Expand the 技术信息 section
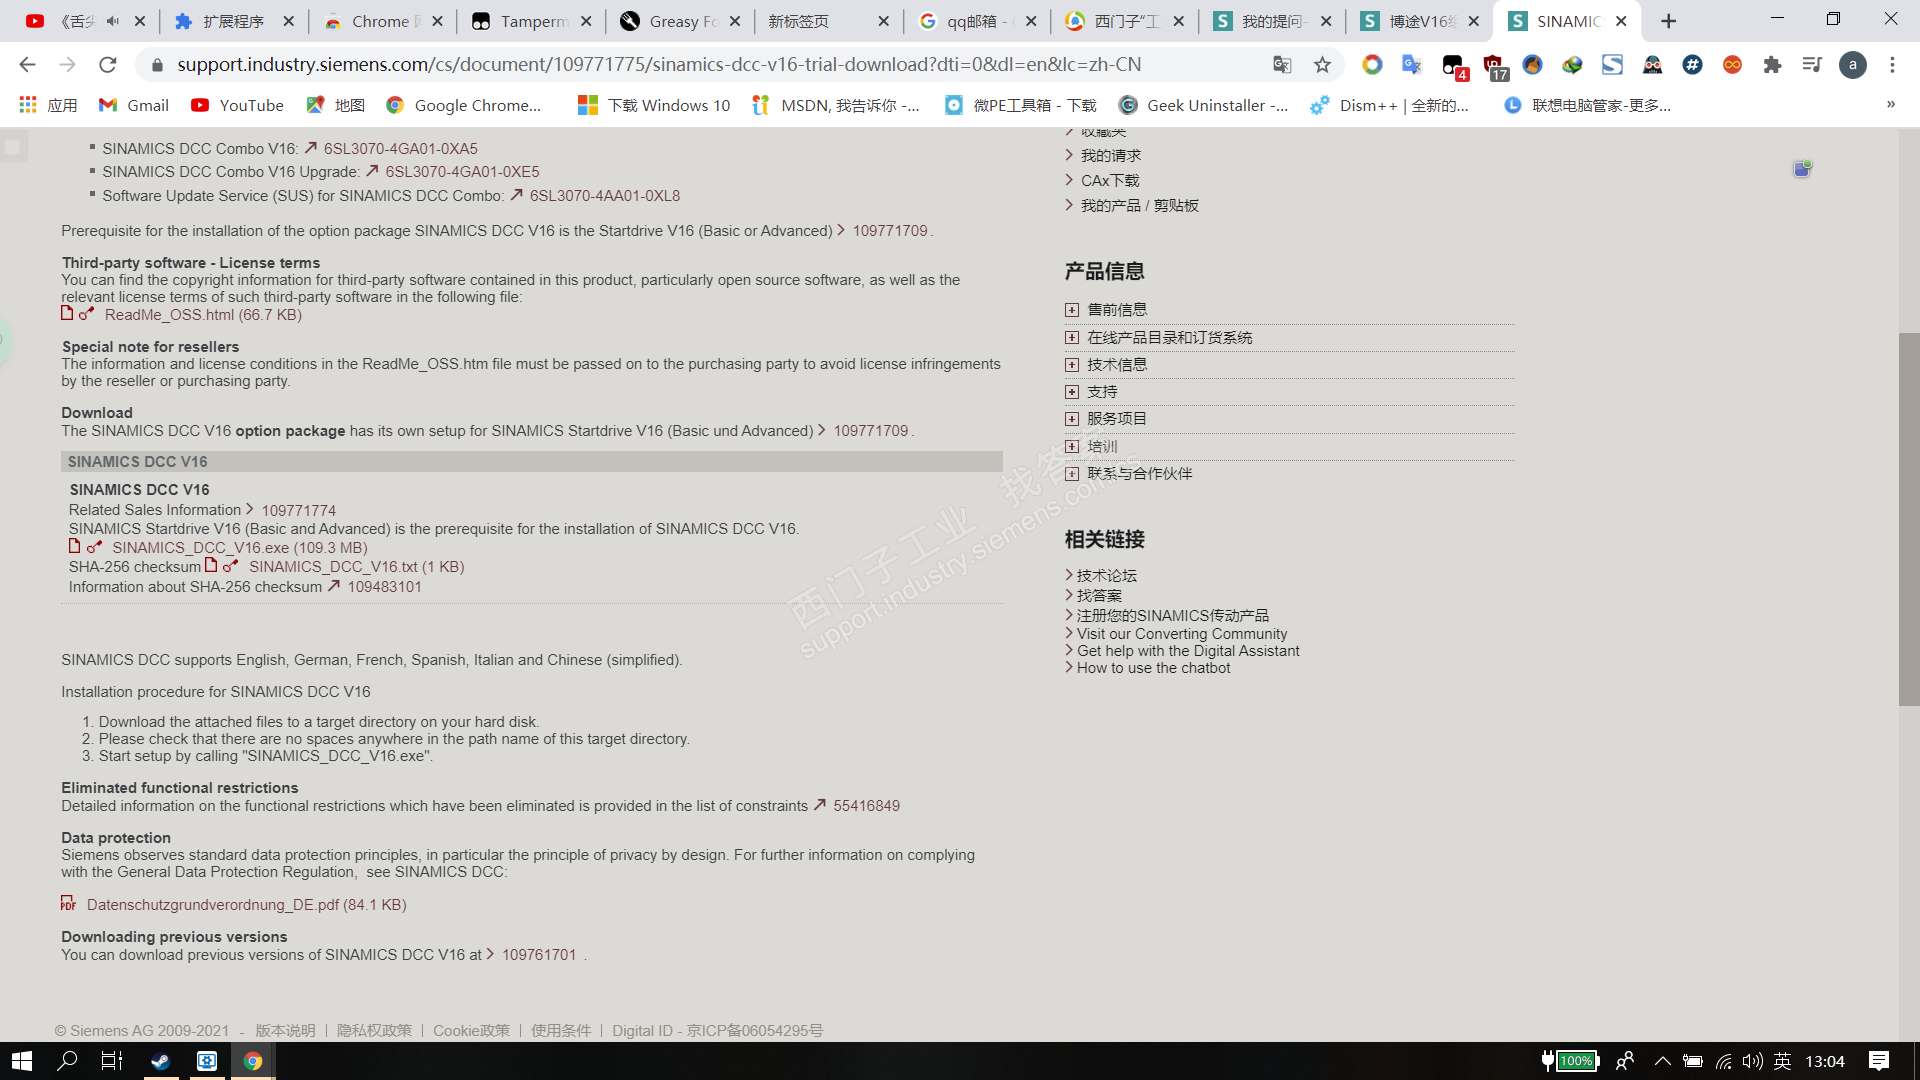Screen dimensions: 1920x1080 click(x=1072, y=365)
